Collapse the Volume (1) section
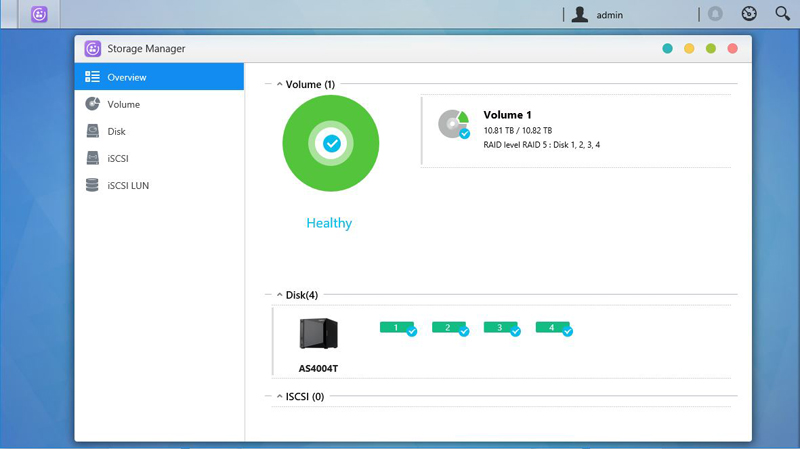 click(x=279, y=84)
